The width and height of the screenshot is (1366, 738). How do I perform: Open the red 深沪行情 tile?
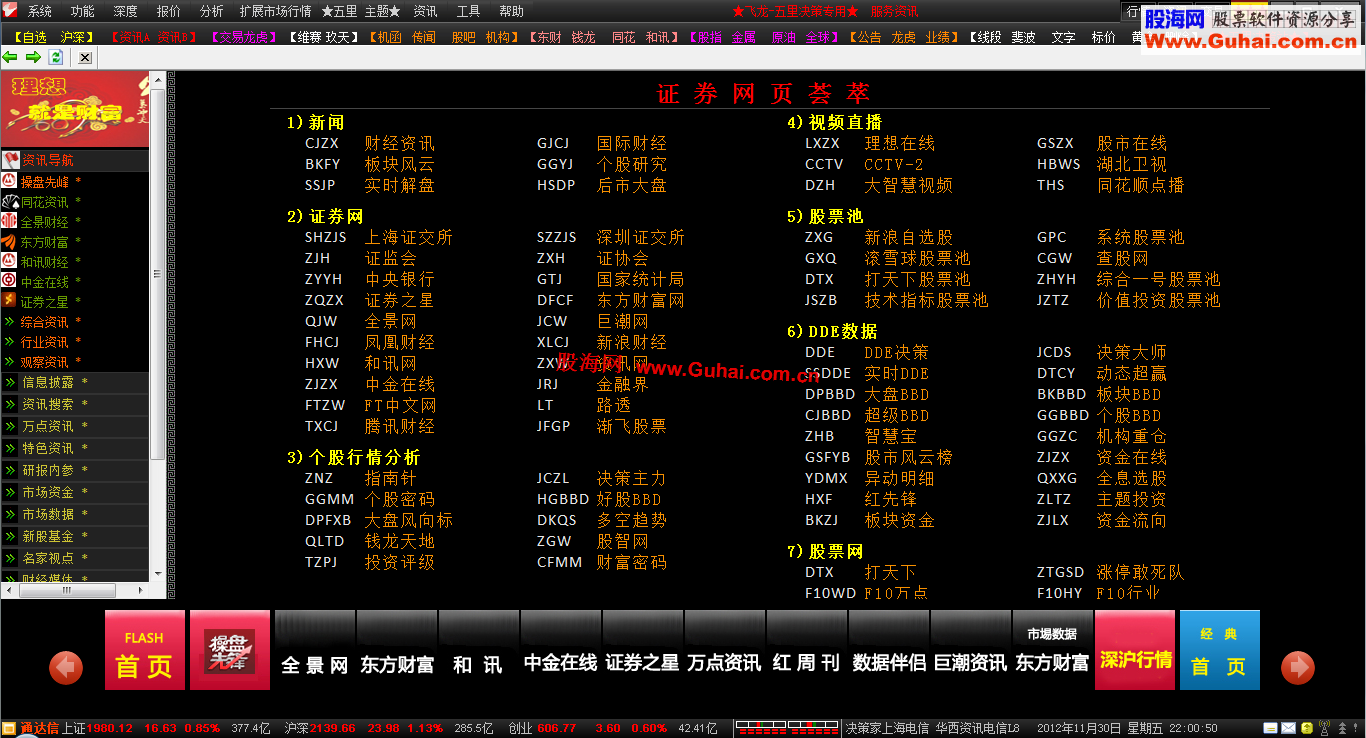pos(1135,650)
